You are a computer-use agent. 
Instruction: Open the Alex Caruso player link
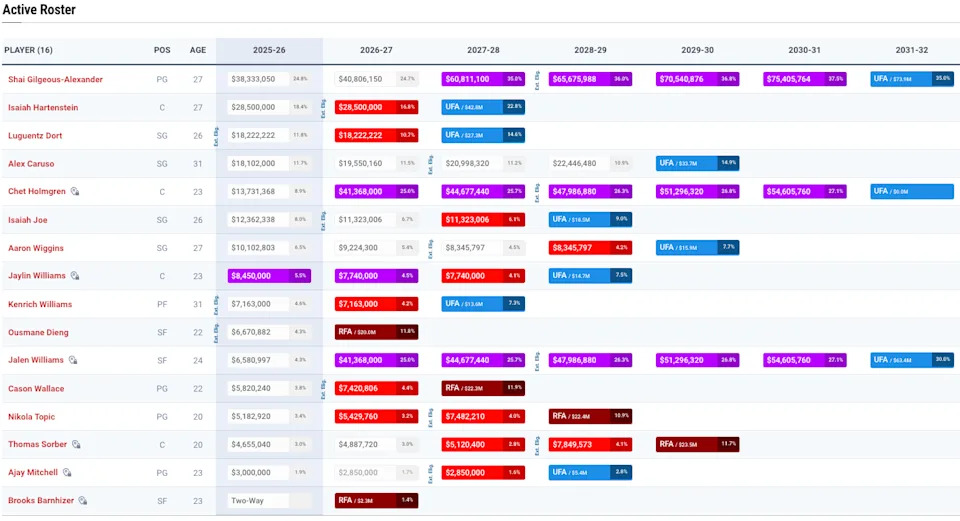point(31,164)
